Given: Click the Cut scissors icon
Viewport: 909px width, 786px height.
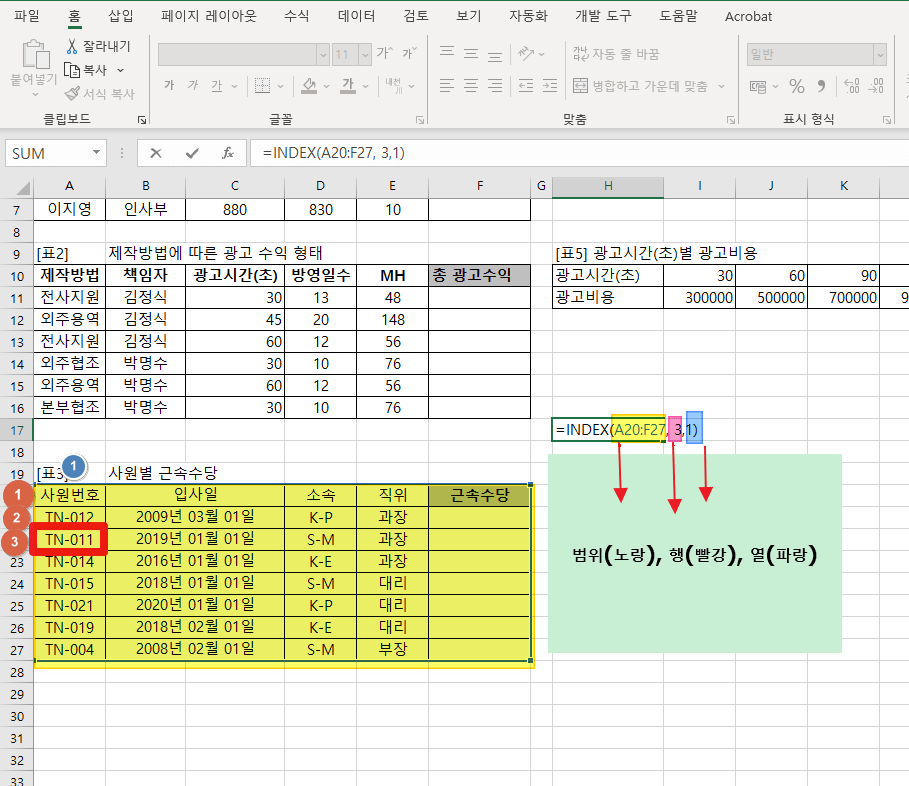Looking at the screenshot, I should 72,46.
